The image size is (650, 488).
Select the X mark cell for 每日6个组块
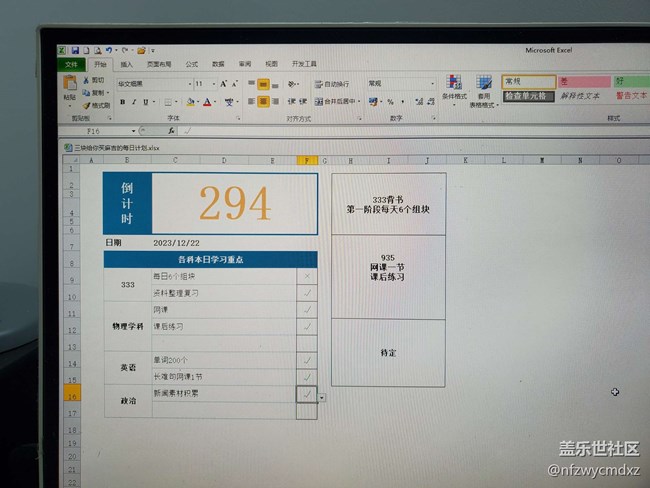coord(307,276)
